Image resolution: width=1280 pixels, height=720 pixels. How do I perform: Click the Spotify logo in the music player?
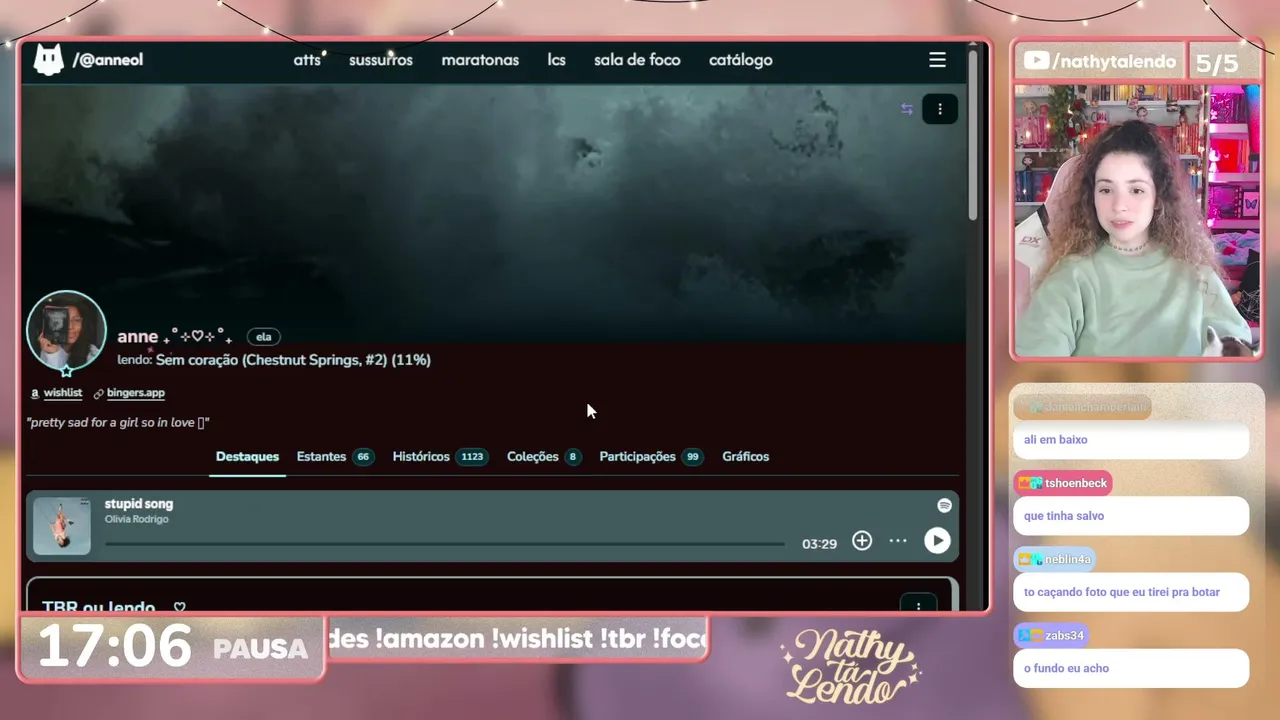(x=944, y=506)
